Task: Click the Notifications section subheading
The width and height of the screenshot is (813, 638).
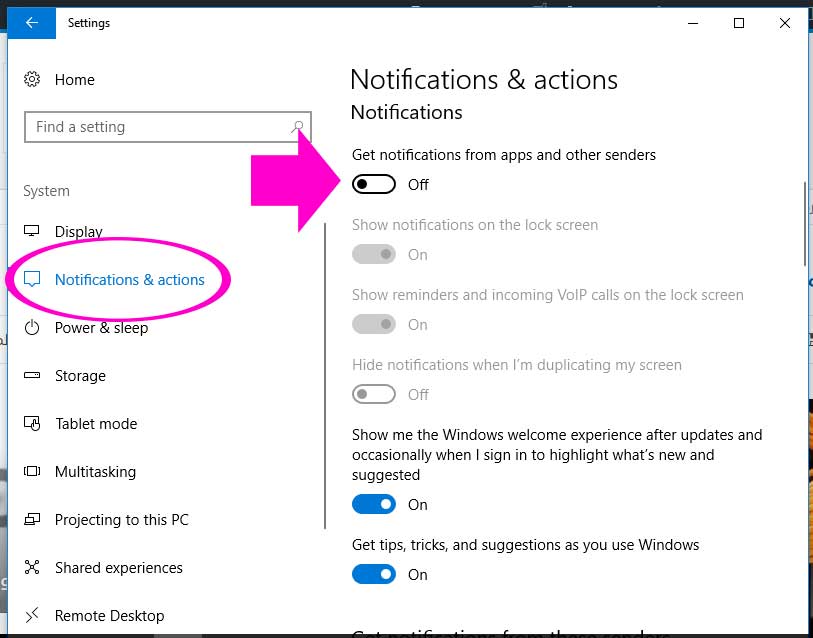Action: point(406,113)
